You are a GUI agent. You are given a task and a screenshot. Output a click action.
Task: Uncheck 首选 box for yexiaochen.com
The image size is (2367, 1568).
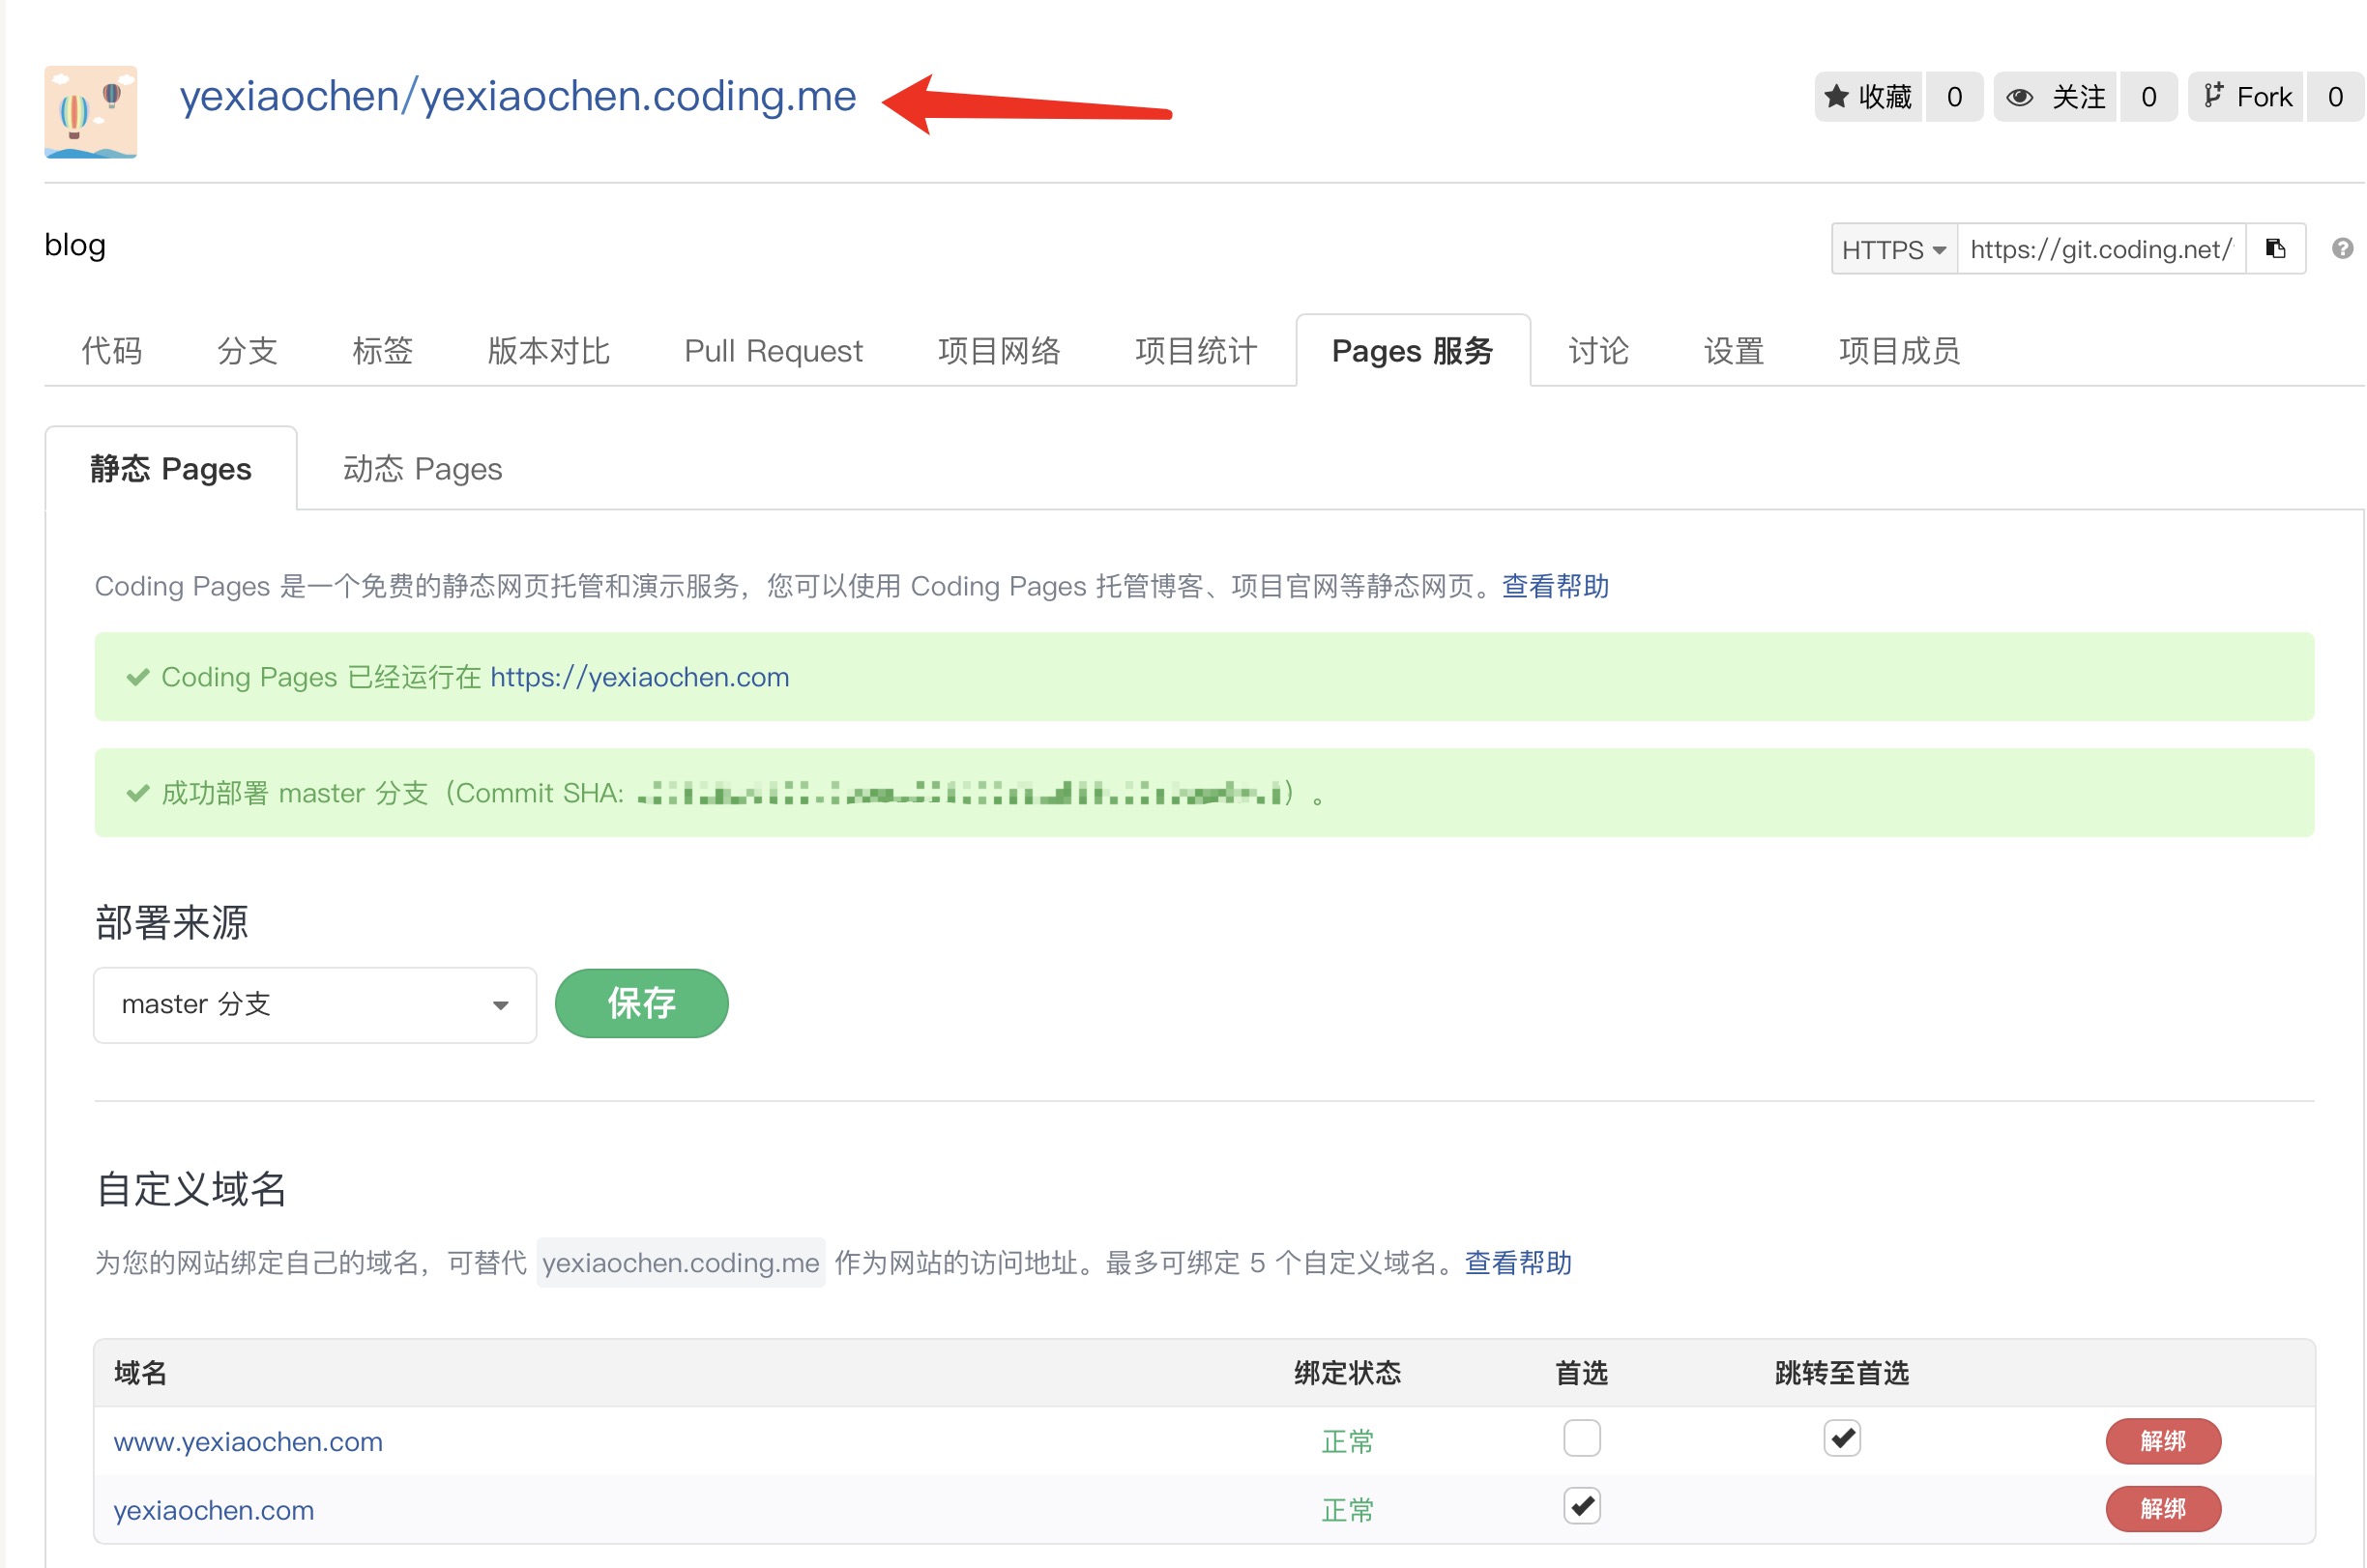click(x=1581, y=1506)
